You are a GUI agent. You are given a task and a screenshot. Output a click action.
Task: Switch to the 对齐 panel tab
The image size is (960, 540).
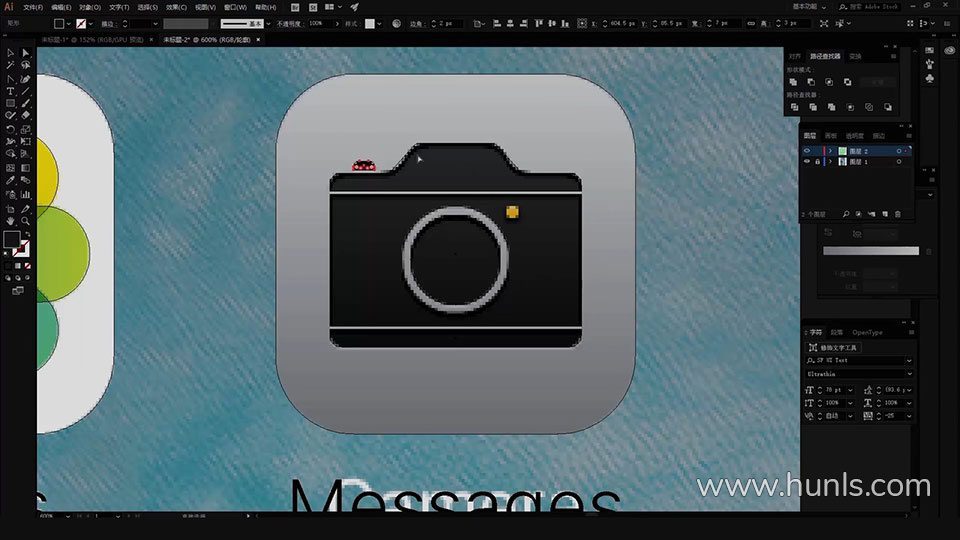coord(795,56)
